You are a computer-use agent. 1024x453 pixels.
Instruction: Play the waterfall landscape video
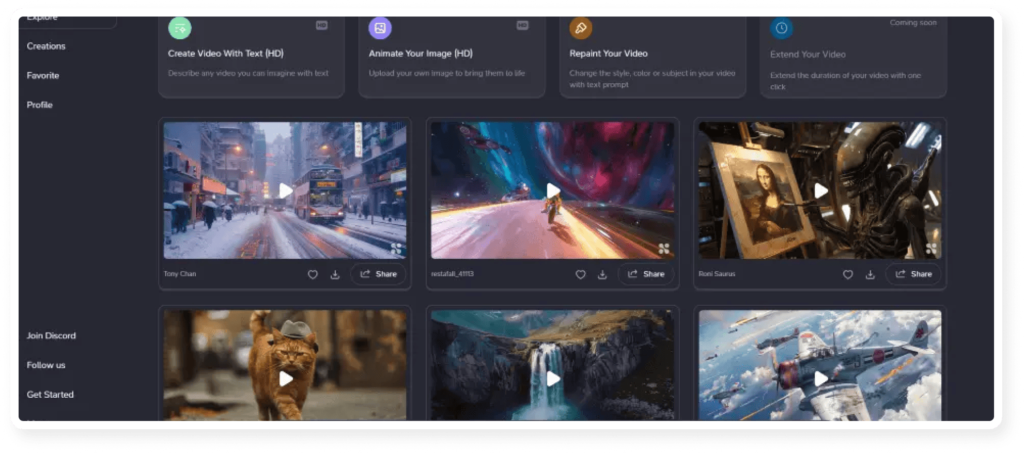tap(553, 379)
